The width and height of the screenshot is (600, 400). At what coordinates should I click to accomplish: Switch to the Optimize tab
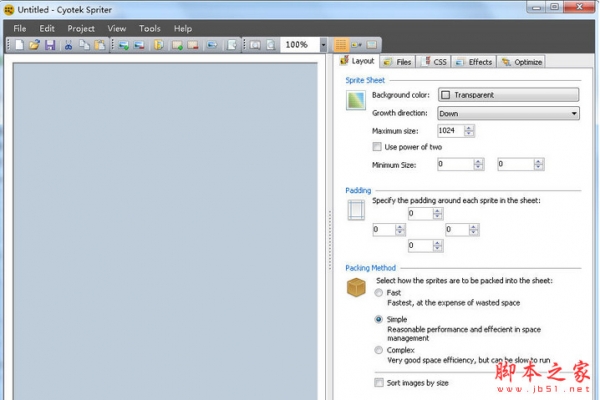521,62
